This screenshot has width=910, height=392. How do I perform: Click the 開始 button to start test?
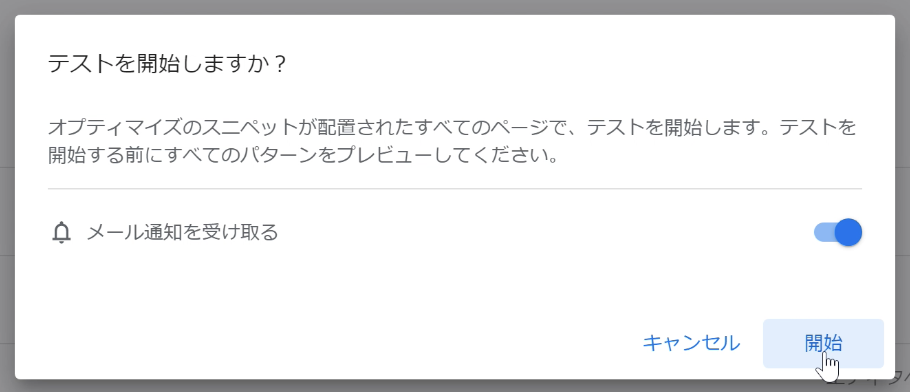(823, 343)
